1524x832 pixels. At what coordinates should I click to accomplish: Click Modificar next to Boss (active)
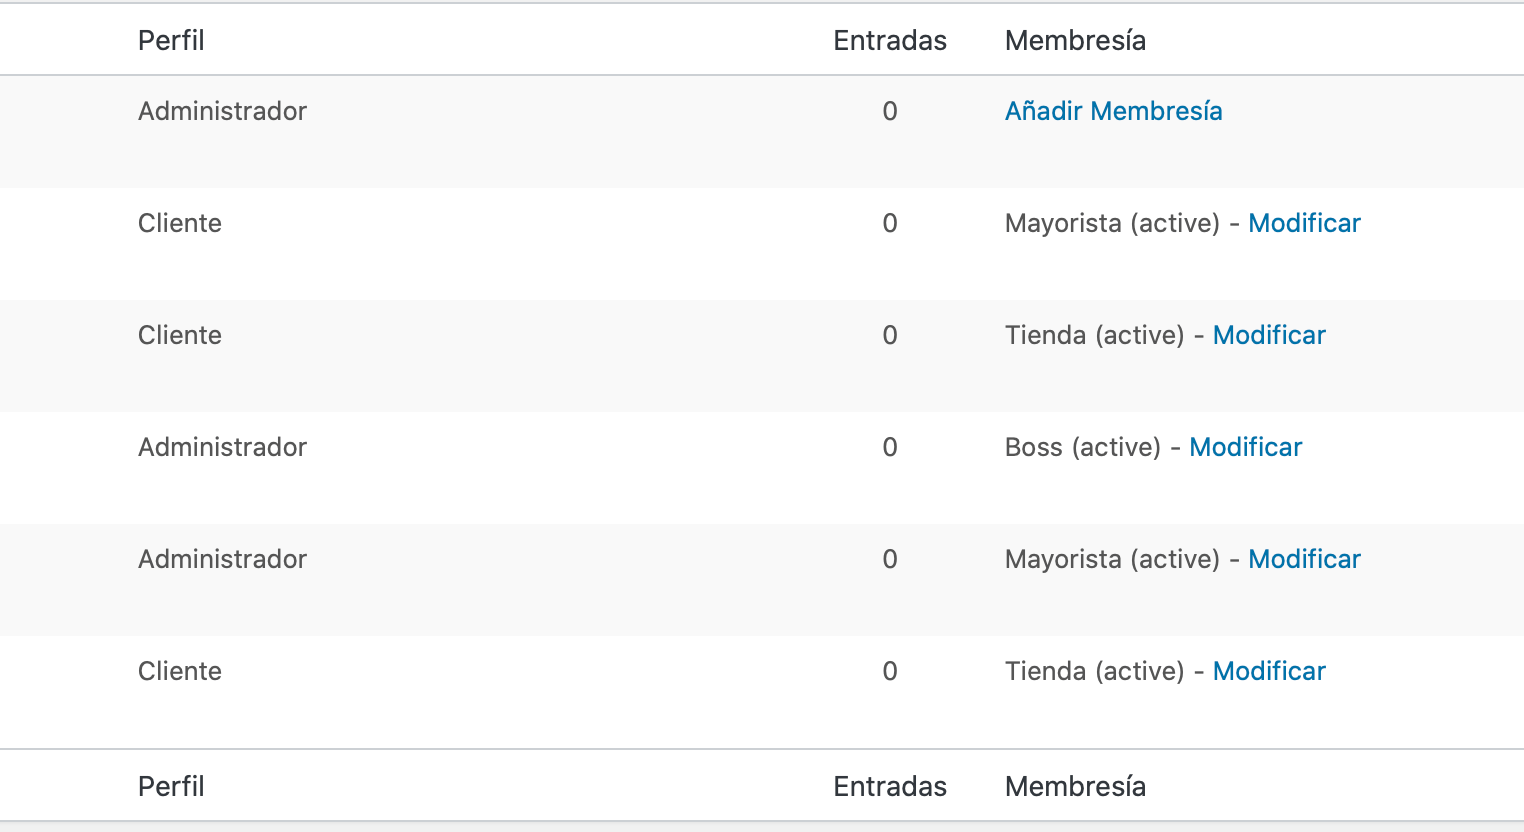tap(1245, 447)
